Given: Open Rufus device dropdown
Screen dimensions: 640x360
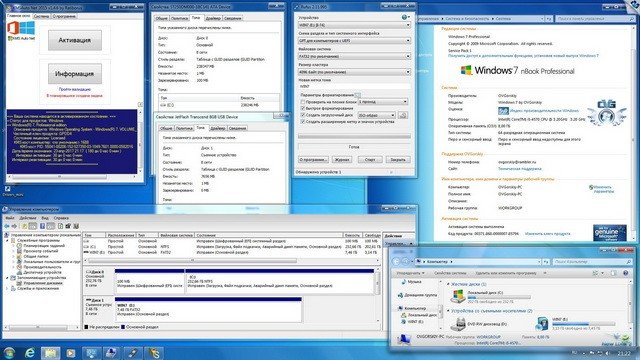Looking at the screenshot, I should (354, 25).
